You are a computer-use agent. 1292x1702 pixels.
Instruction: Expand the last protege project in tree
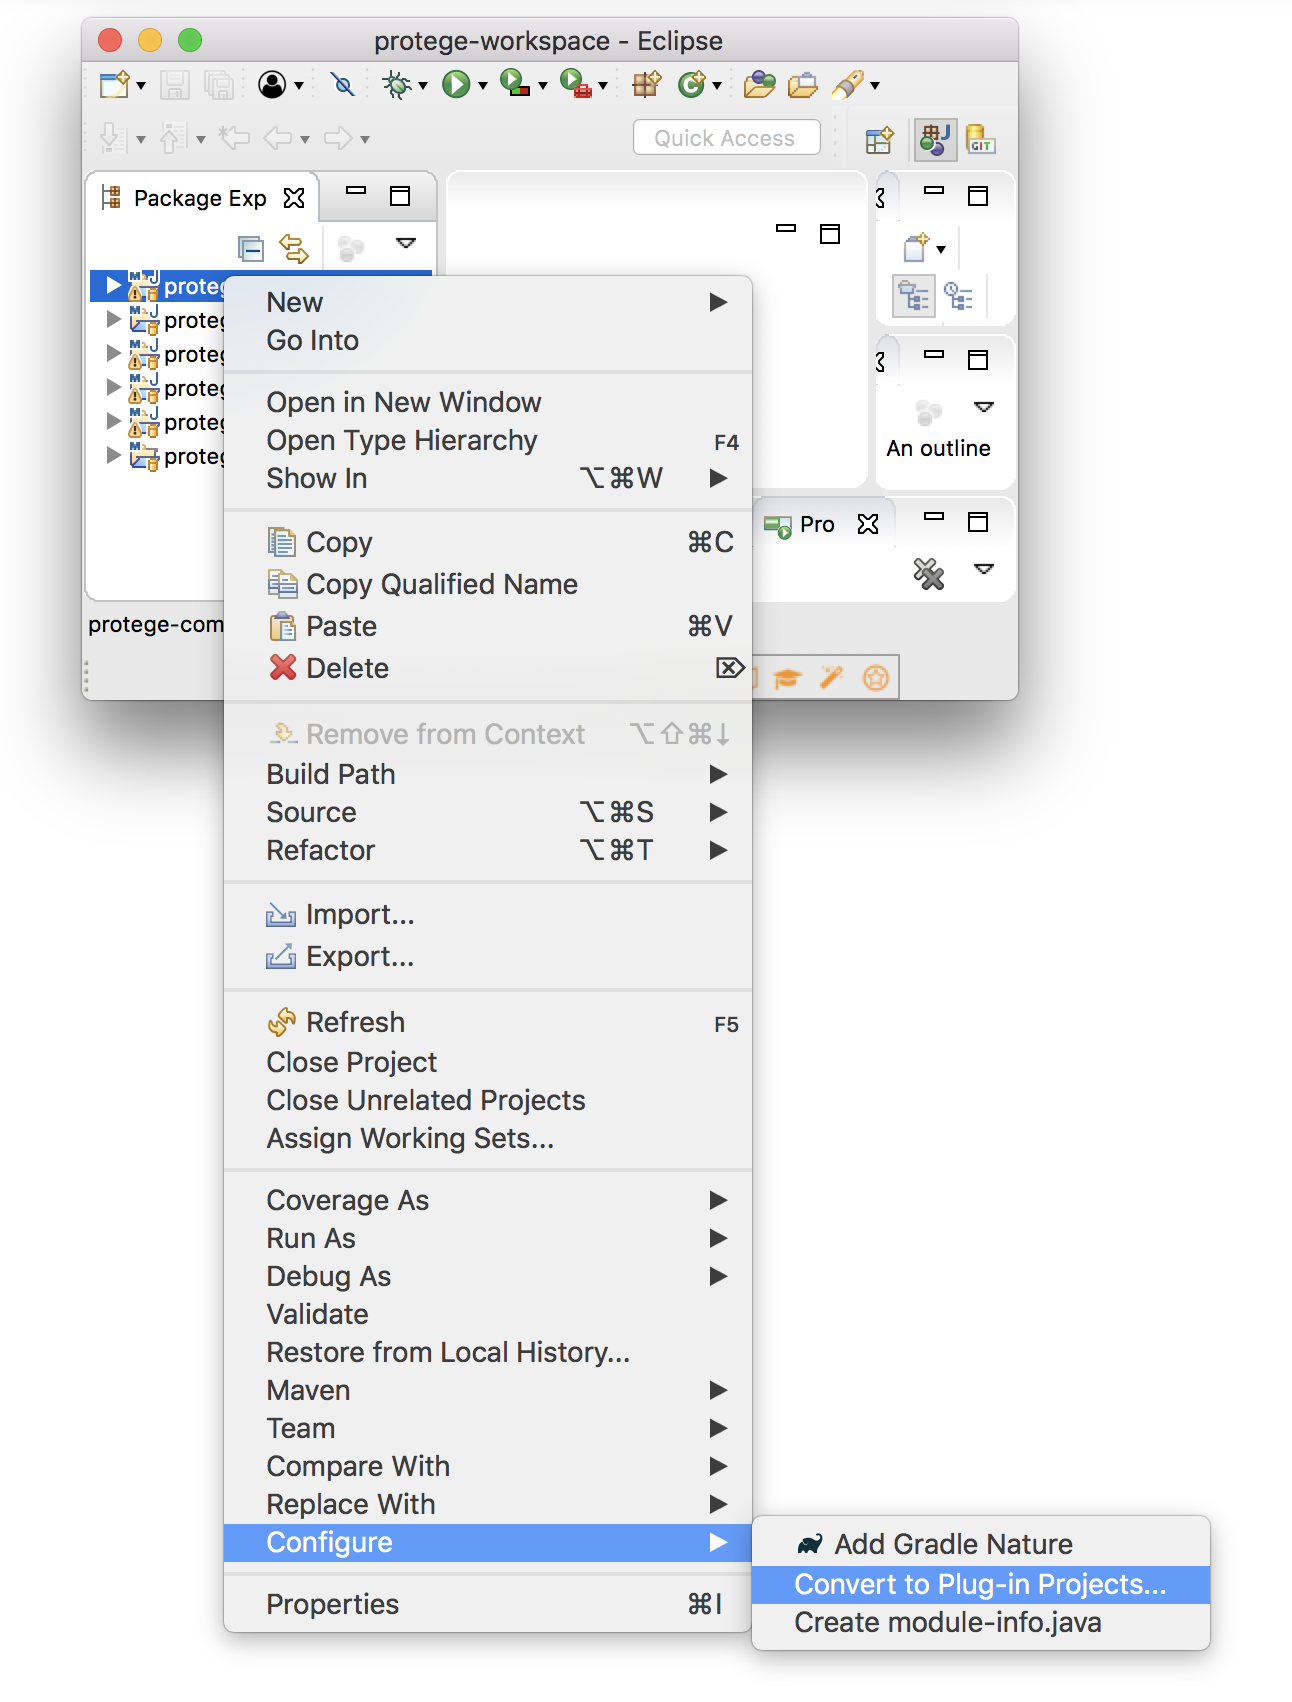(x=113, y=456)
